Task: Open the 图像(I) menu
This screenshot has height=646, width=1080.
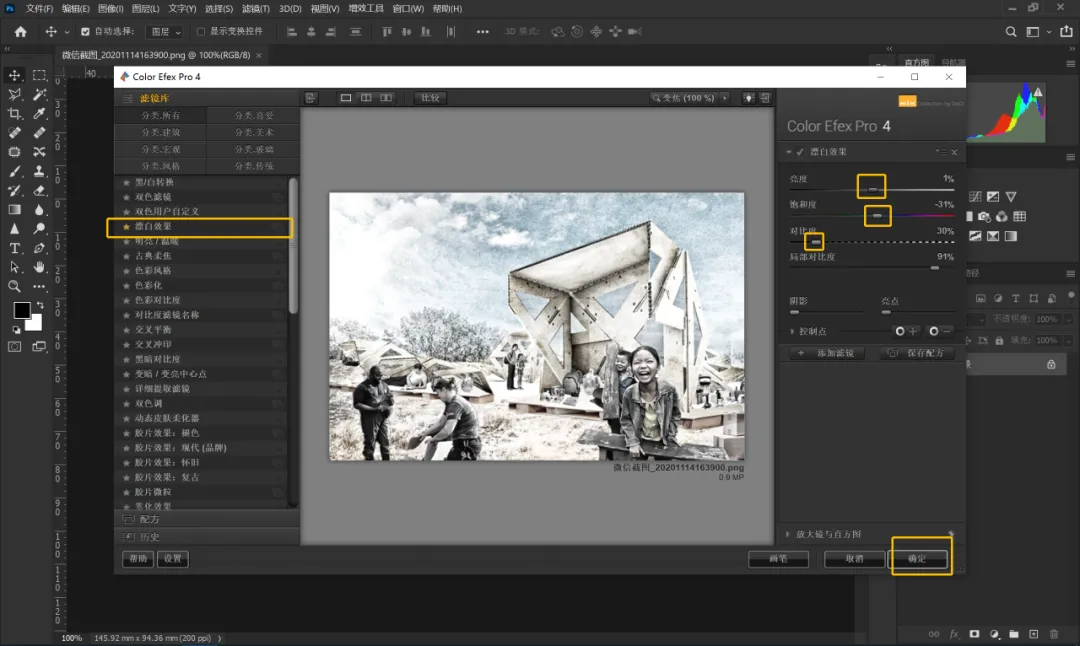Action: point(110,9)
